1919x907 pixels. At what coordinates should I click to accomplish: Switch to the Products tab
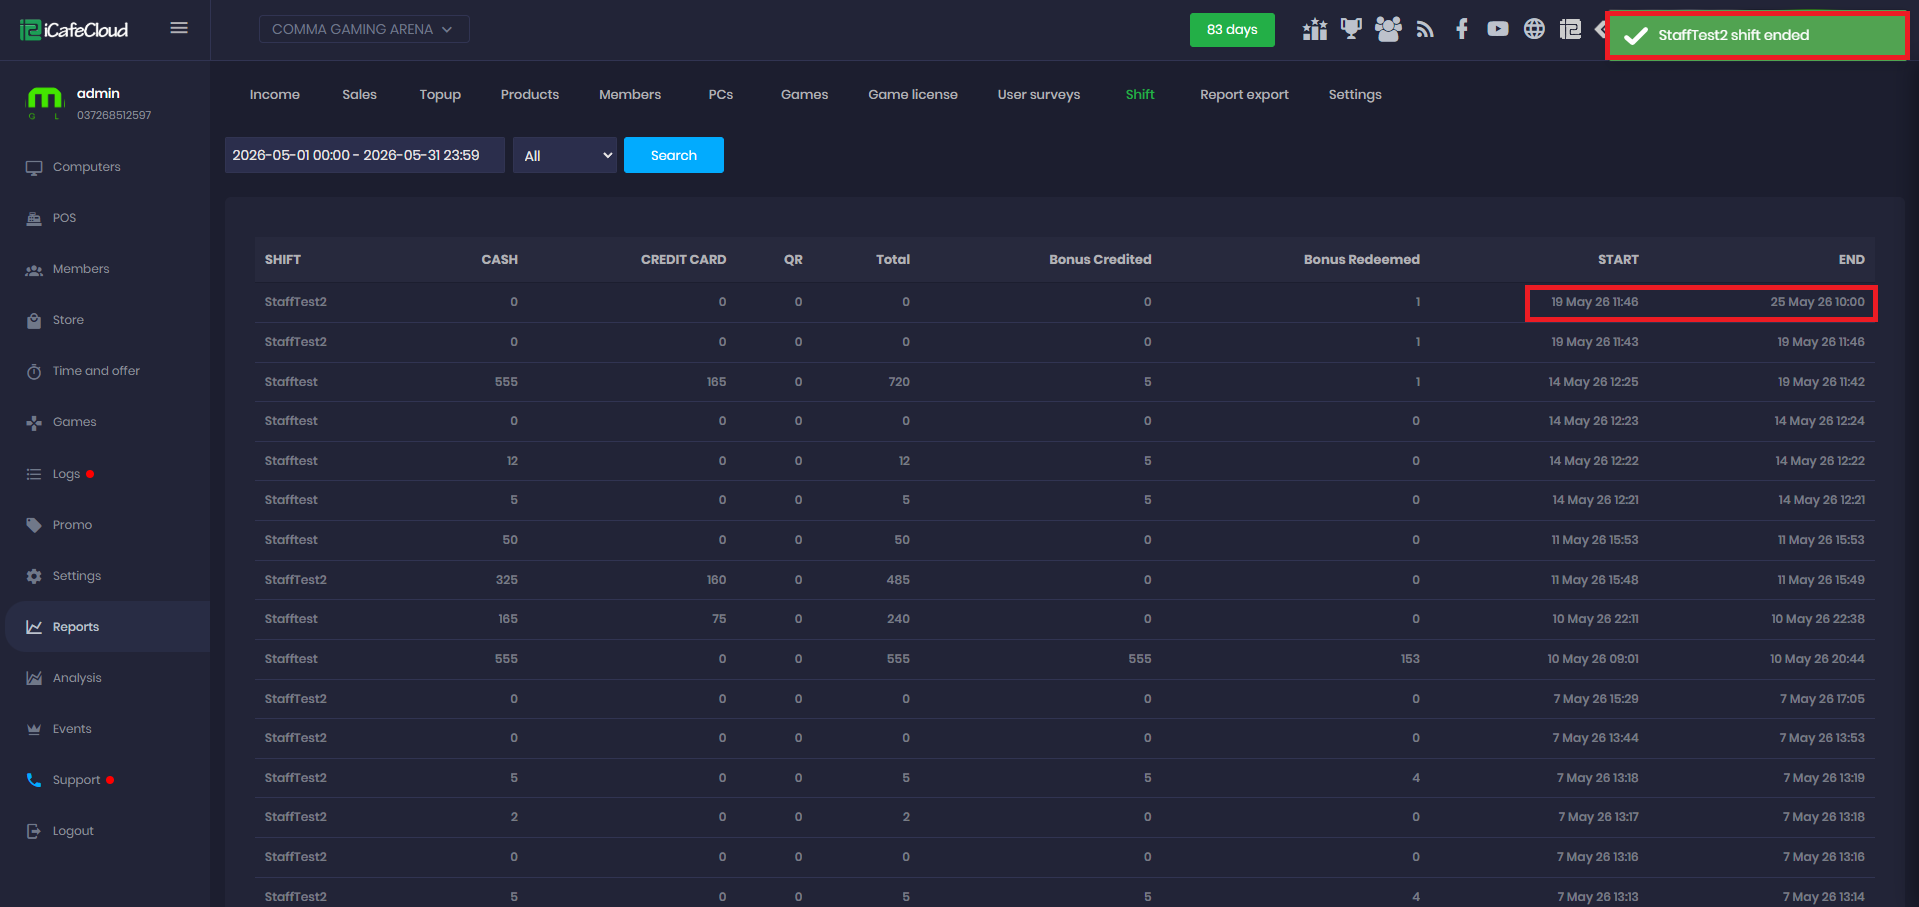[x=530, y=94]
